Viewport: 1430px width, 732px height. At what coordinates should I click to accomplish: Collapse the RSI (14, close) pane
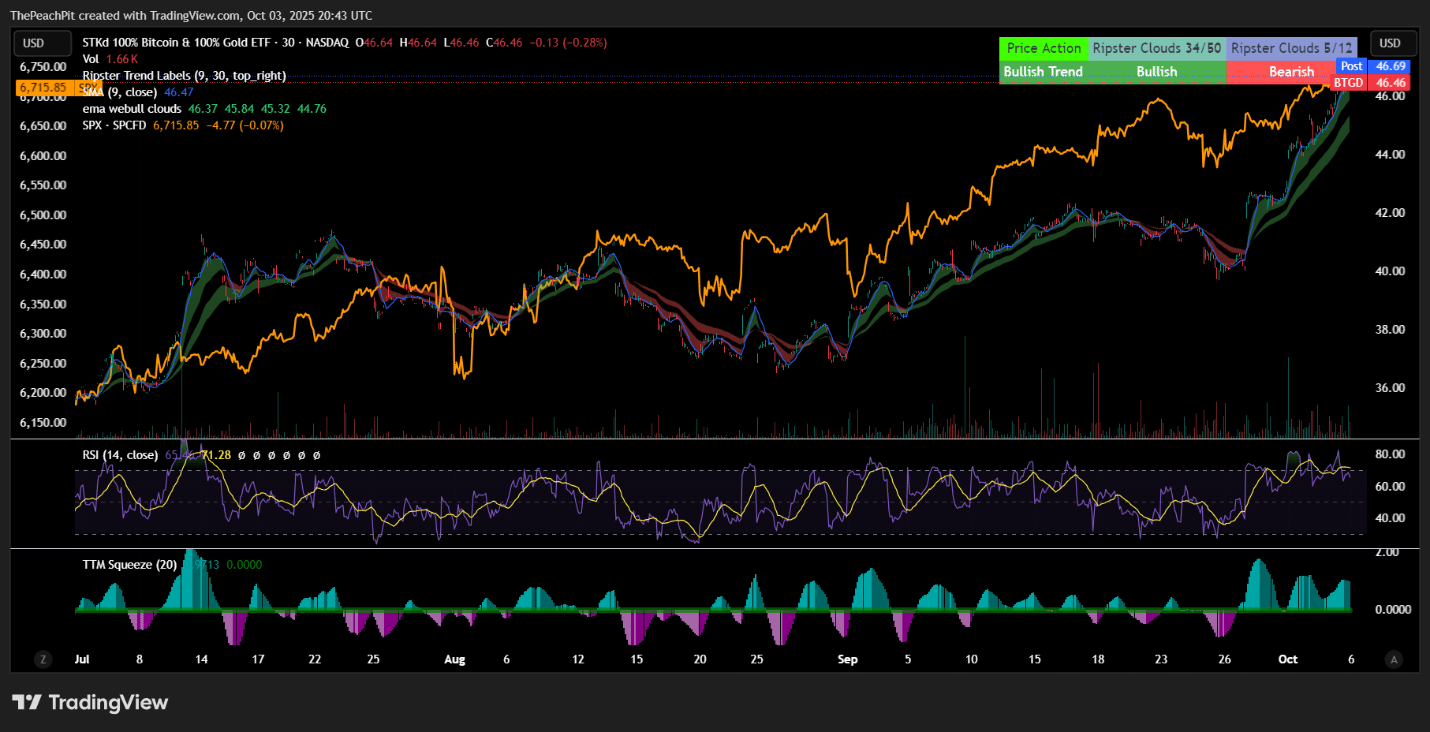[120, 454]
